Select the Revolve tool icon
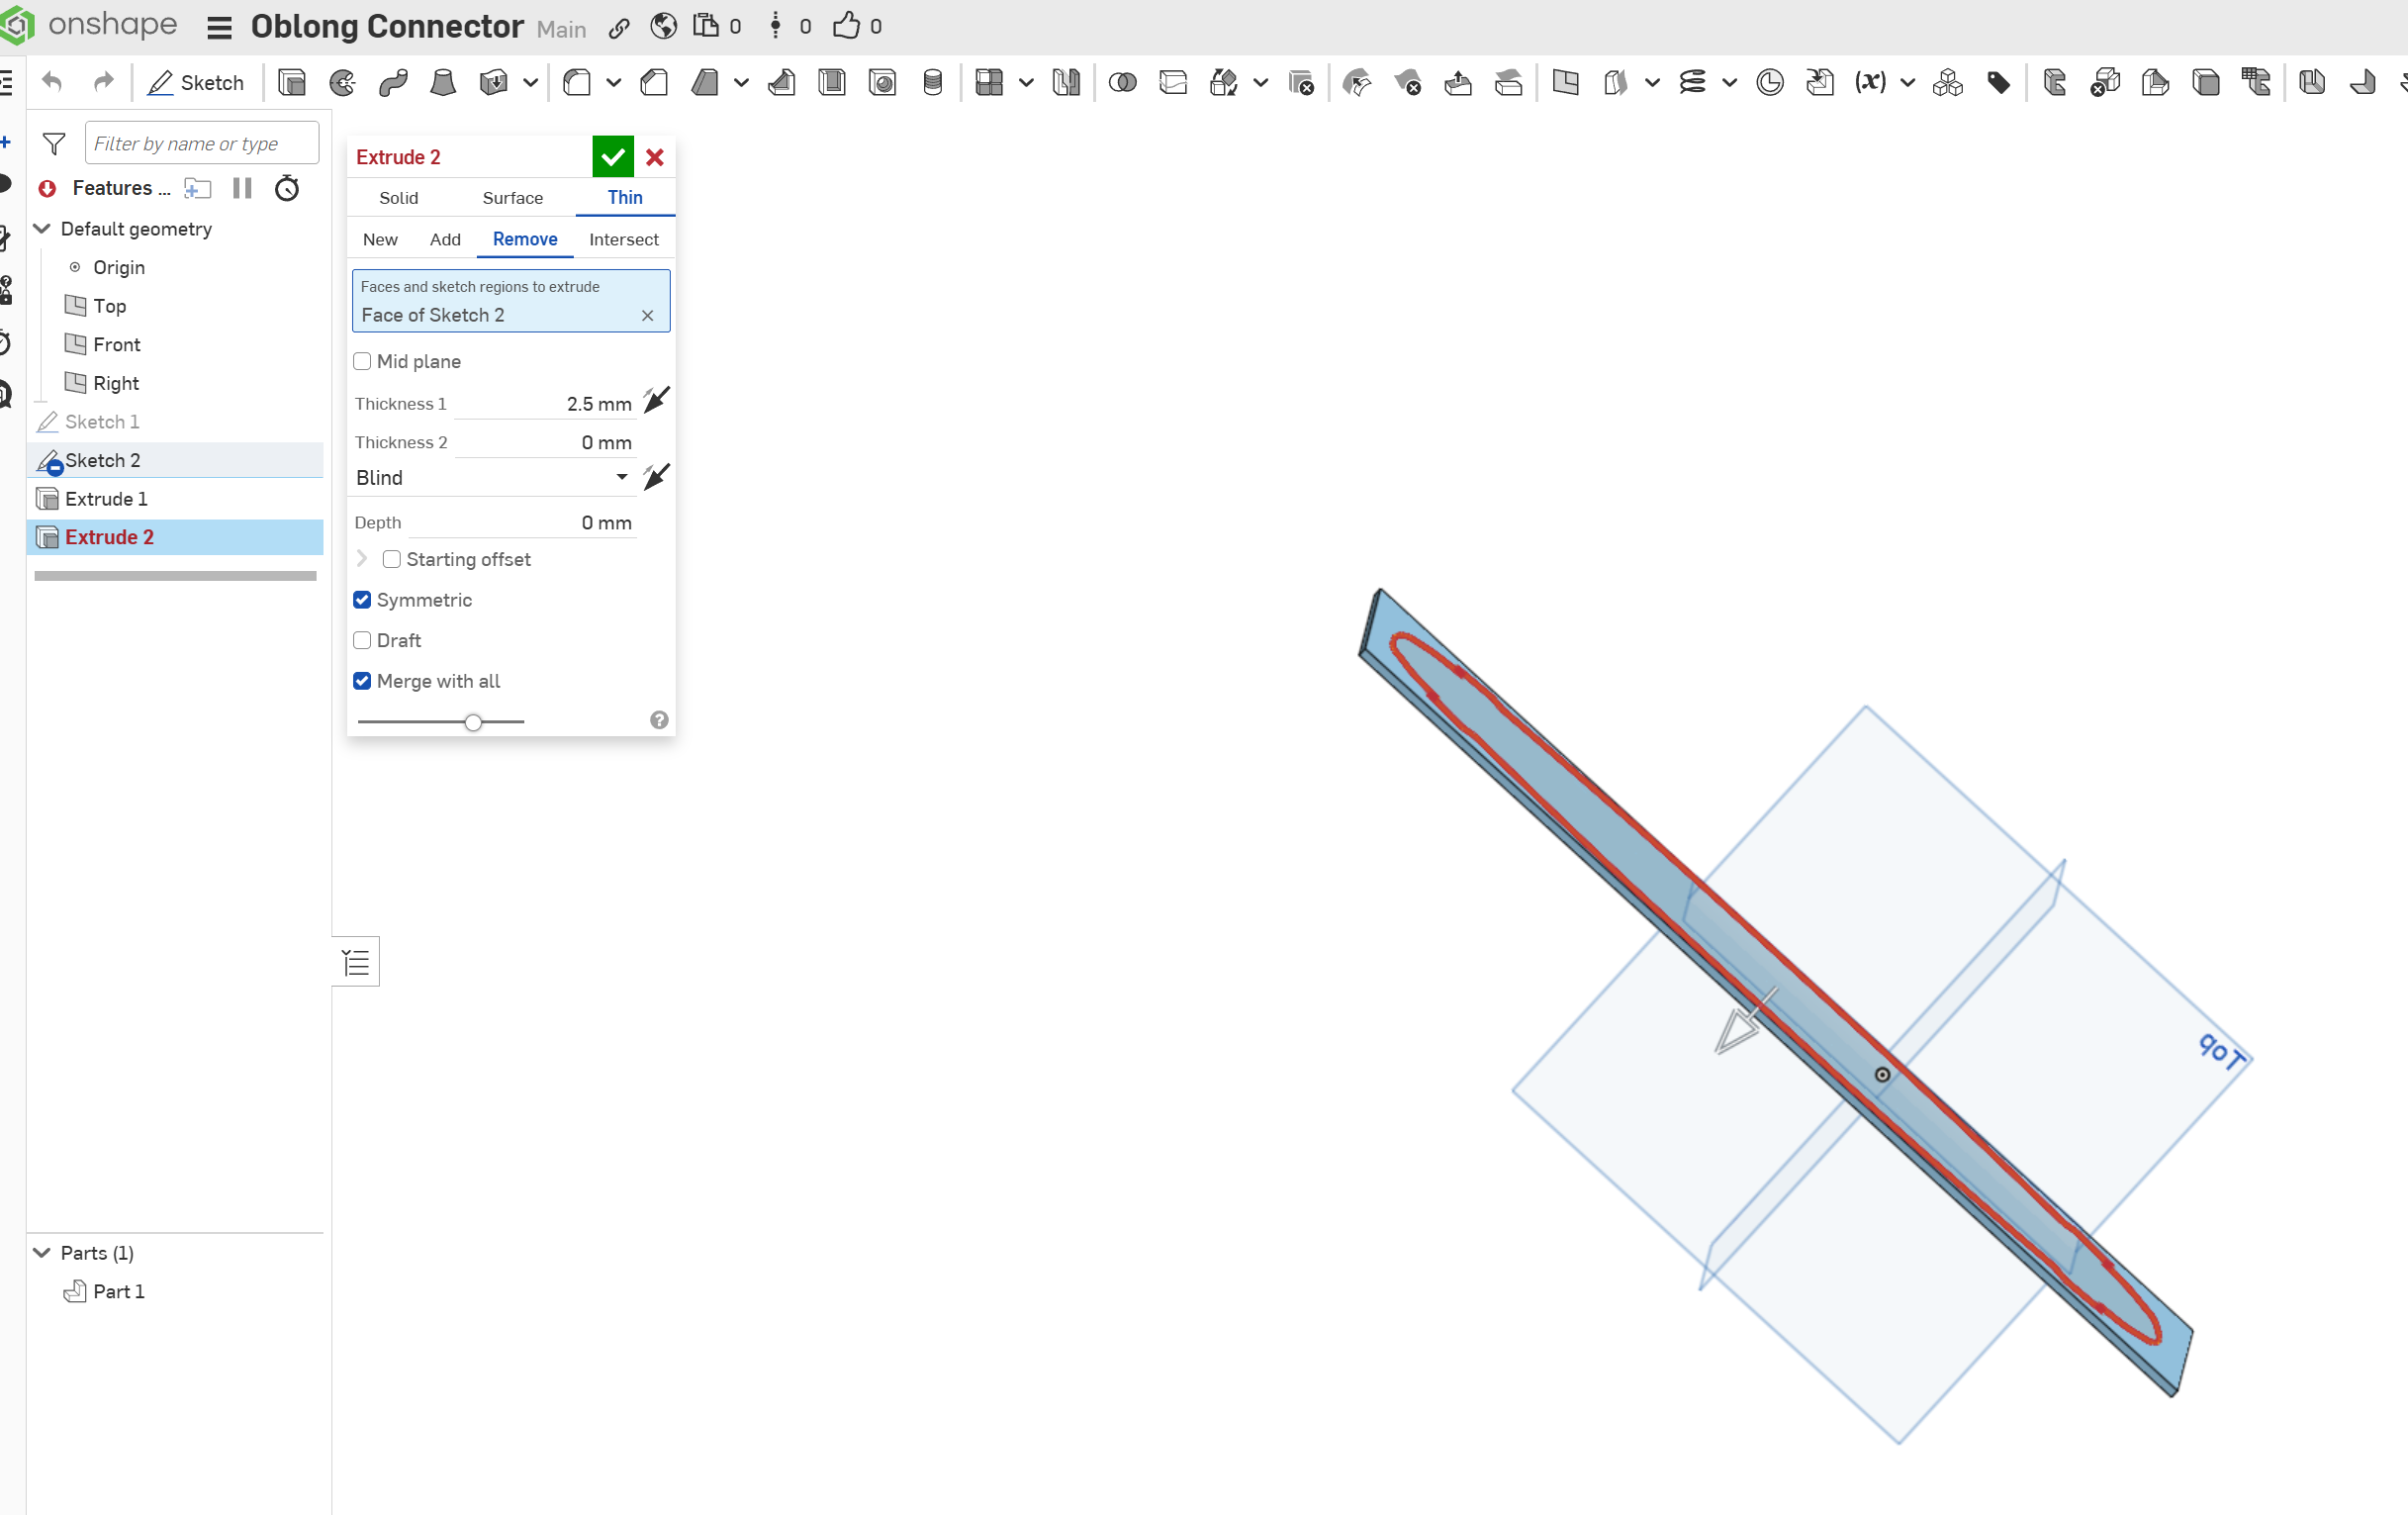This screenshot has width=2408, height=1515. click(343, 82)
